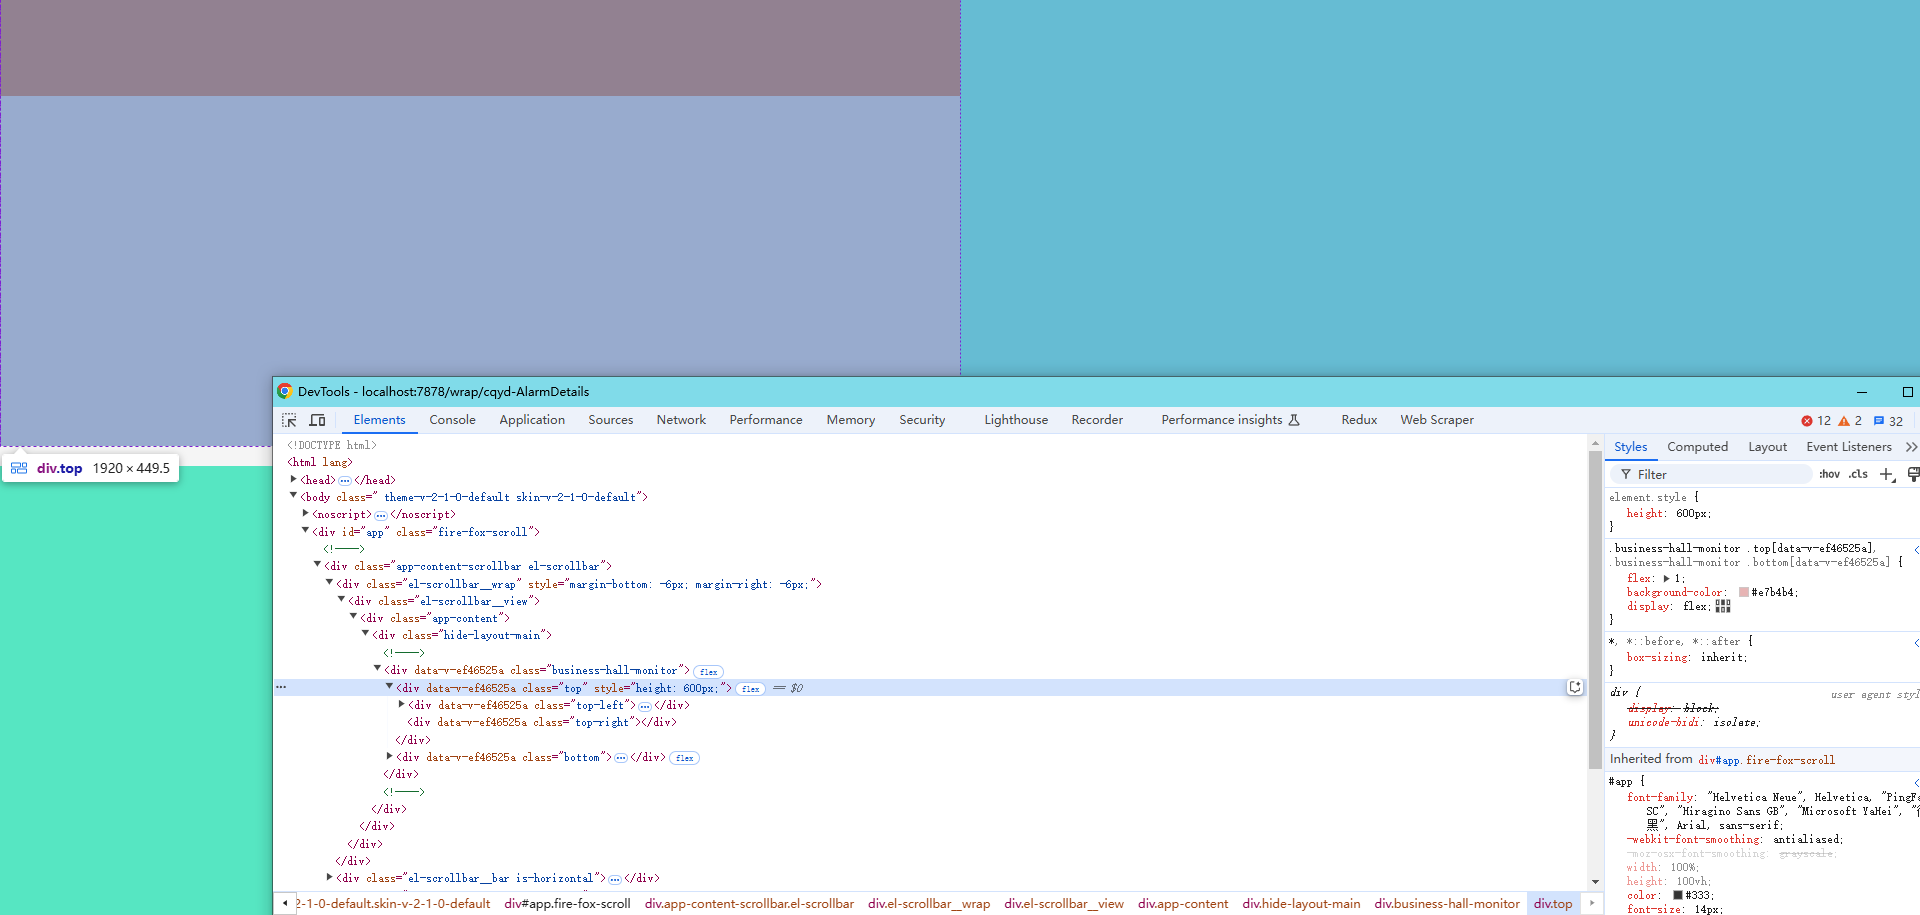The height and width of the screenshot is (915, 1920).
Task: Expand the top-left div node
Action: click(401, 705)
